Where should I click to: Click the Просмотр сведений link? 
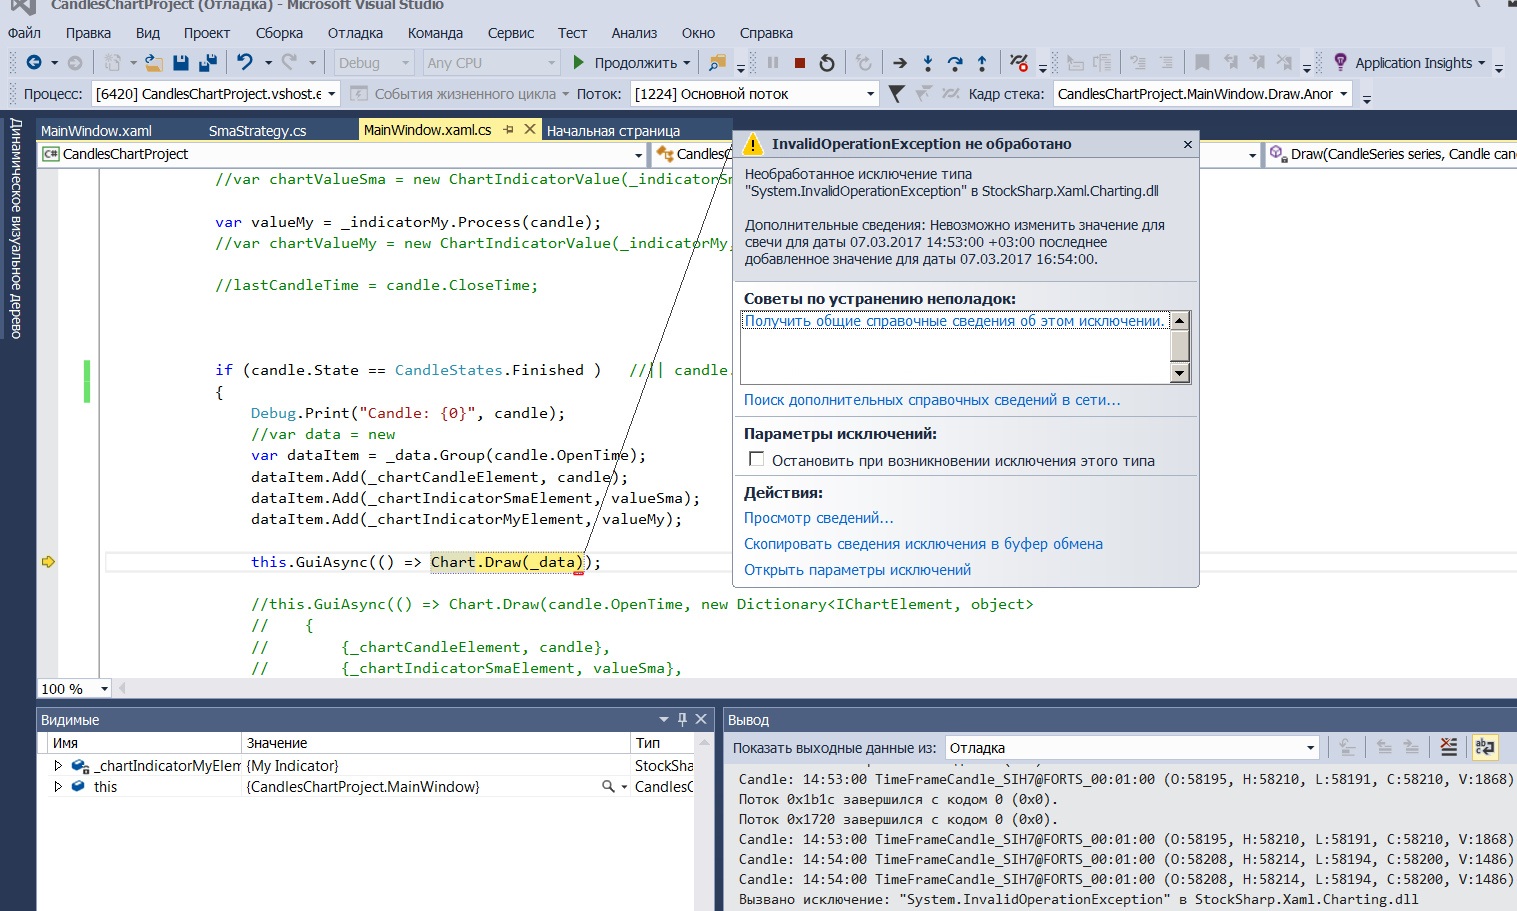pos(818,518)
